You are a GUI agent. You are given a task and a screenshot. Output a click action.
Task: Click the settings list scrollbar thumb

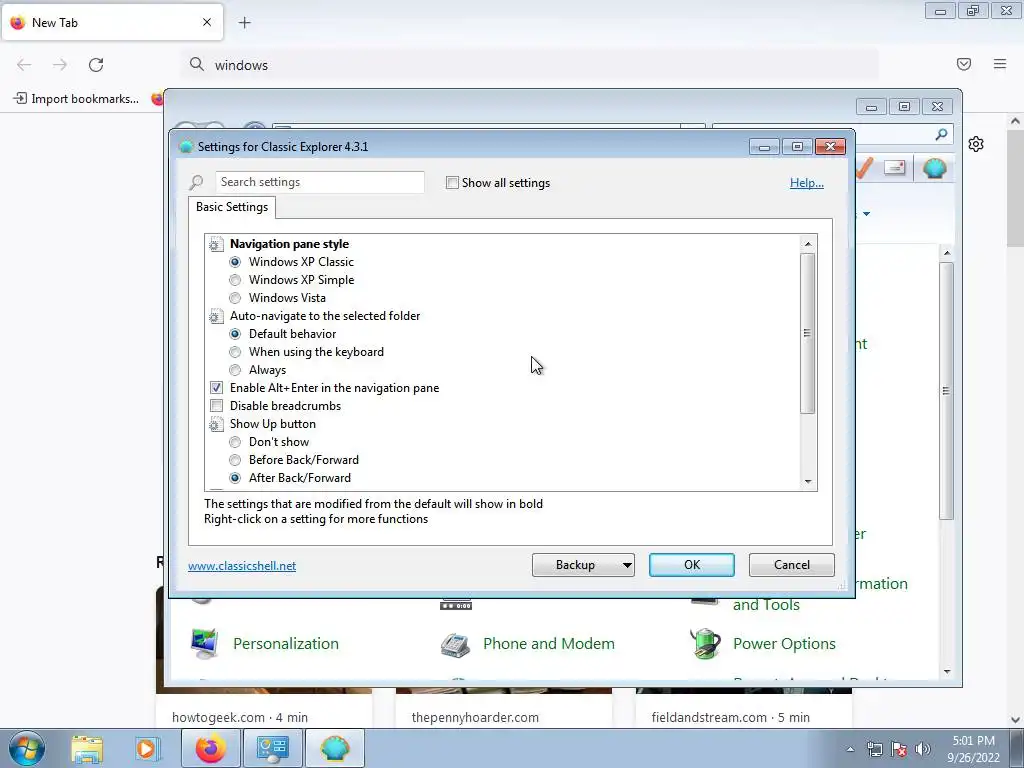(x=808, y=333)
